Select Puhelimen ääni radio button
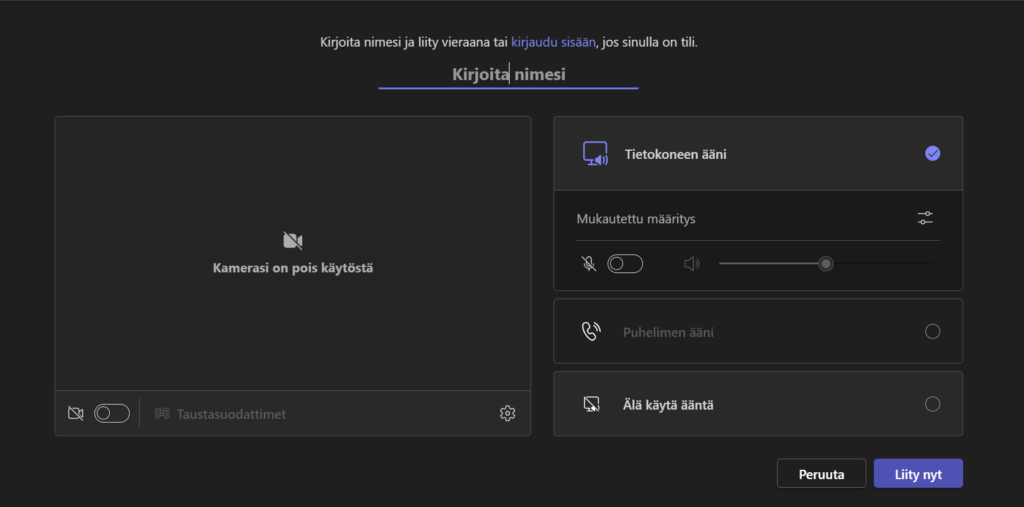 [933, 331]
